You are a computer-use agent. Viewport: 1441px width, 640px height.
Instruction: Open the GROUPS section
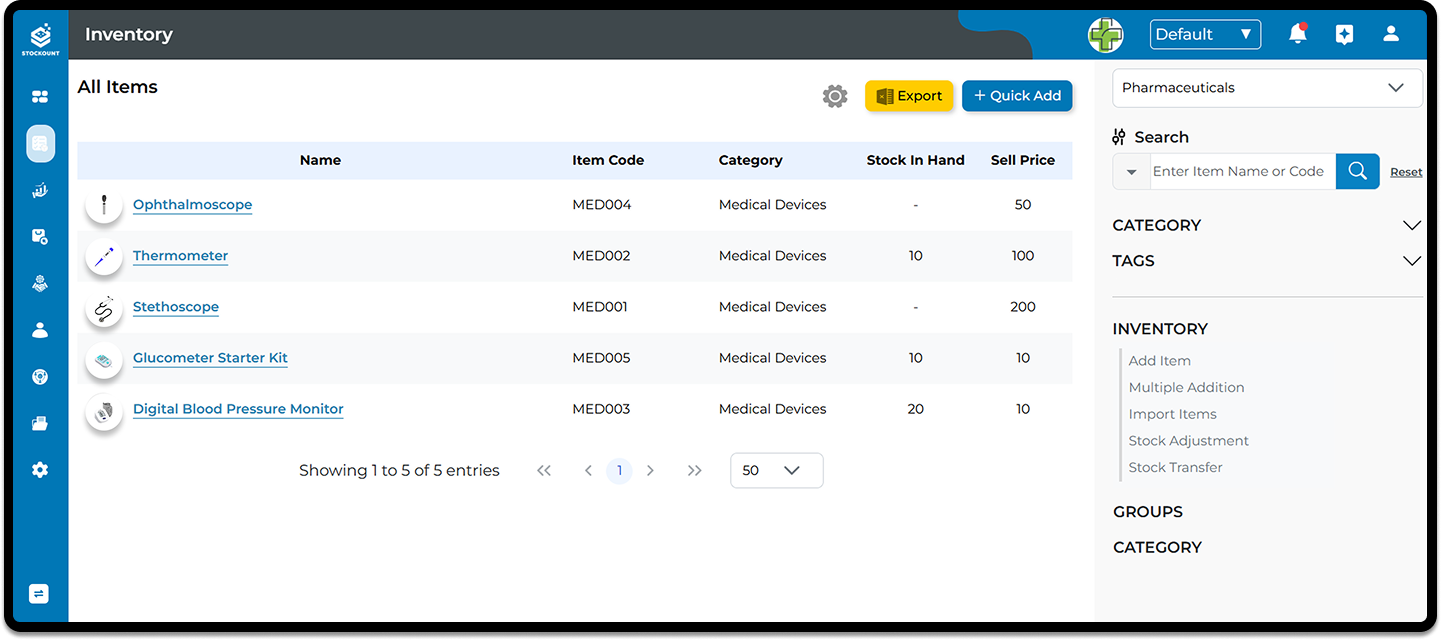[x=1147, y=512]
